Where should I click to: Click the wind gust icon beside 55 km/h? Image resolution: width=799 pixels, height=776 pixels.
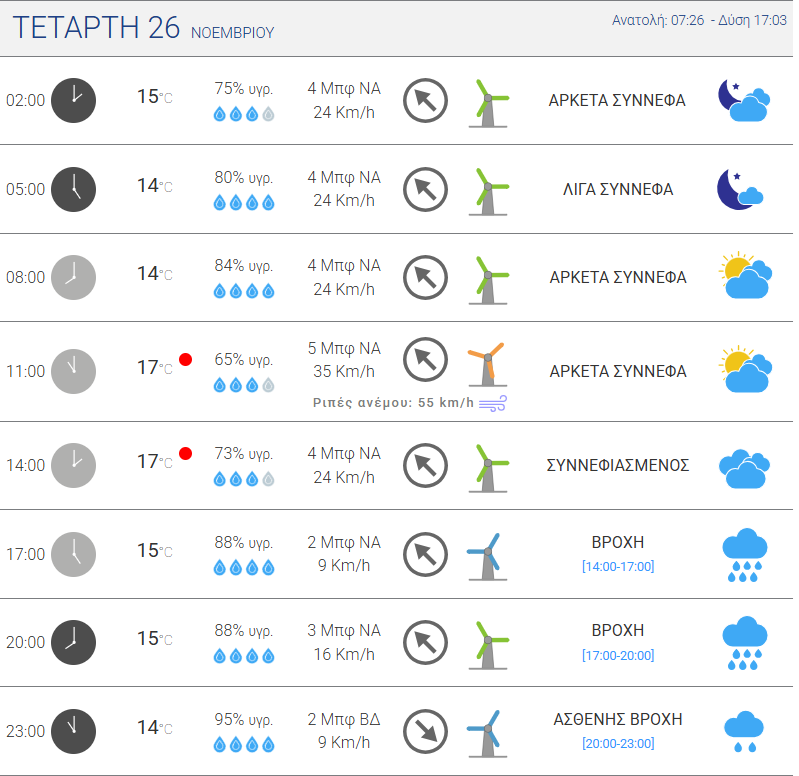click(x=493, y=403)
